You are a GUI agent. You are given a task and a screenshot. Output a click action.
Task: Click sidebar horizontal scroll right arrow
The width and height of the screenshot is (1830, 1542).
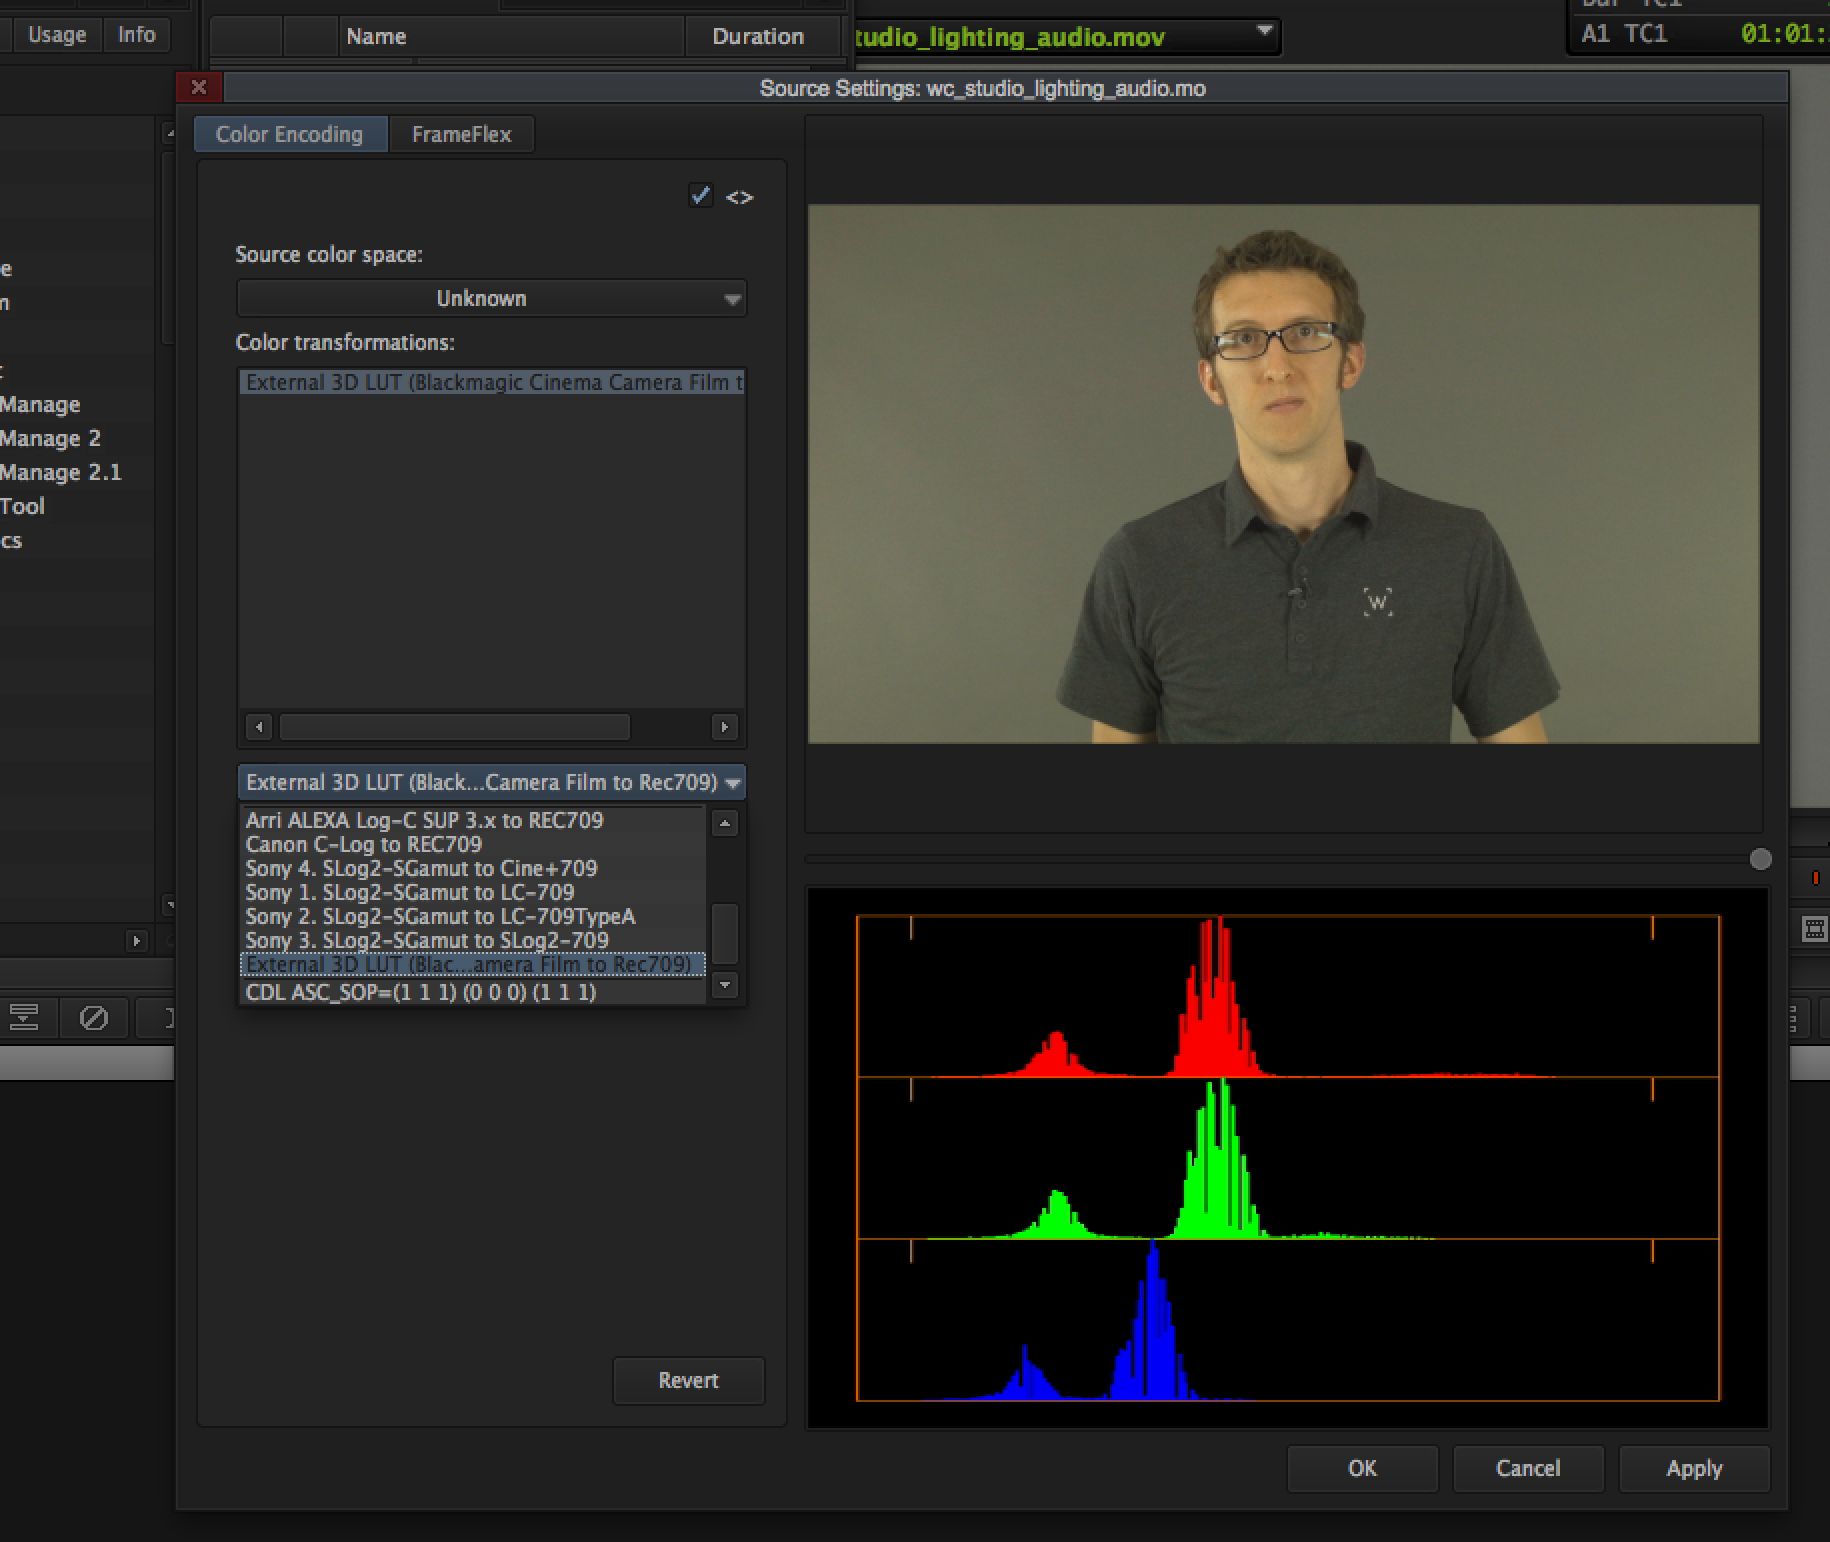pos(136,941)
